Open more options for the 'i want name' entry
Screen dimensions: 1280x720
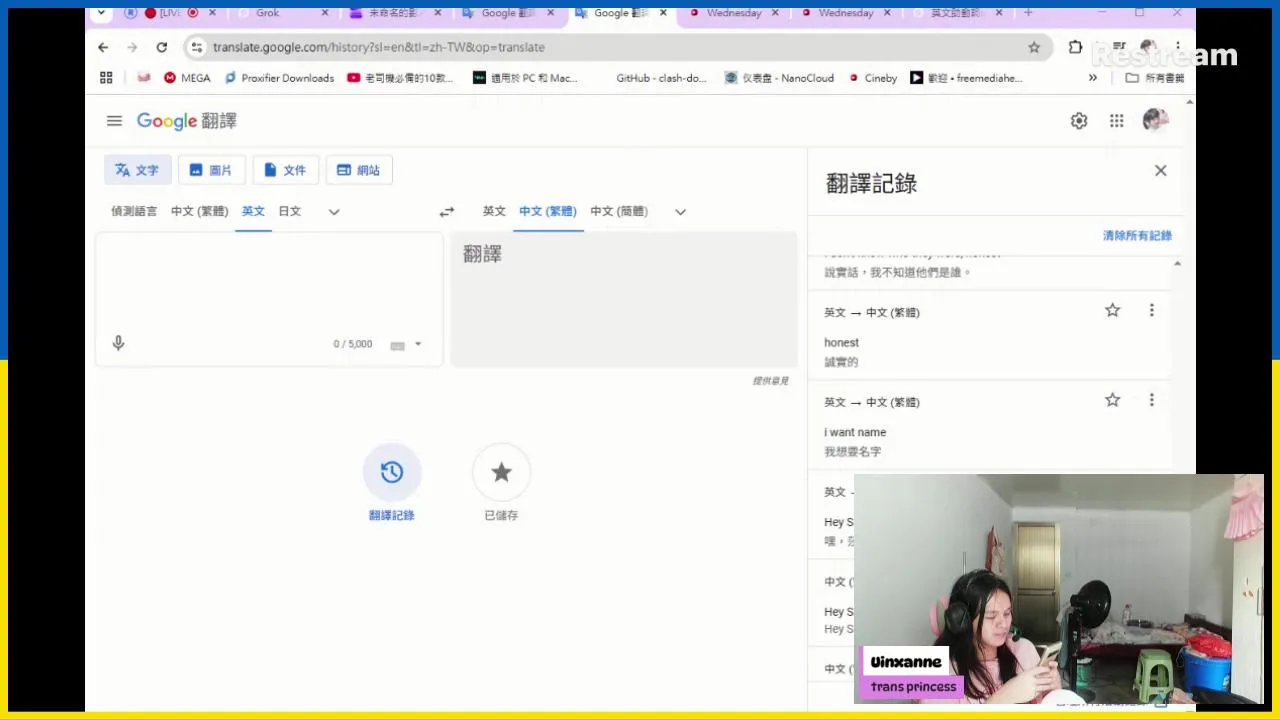pos(1151,400)
